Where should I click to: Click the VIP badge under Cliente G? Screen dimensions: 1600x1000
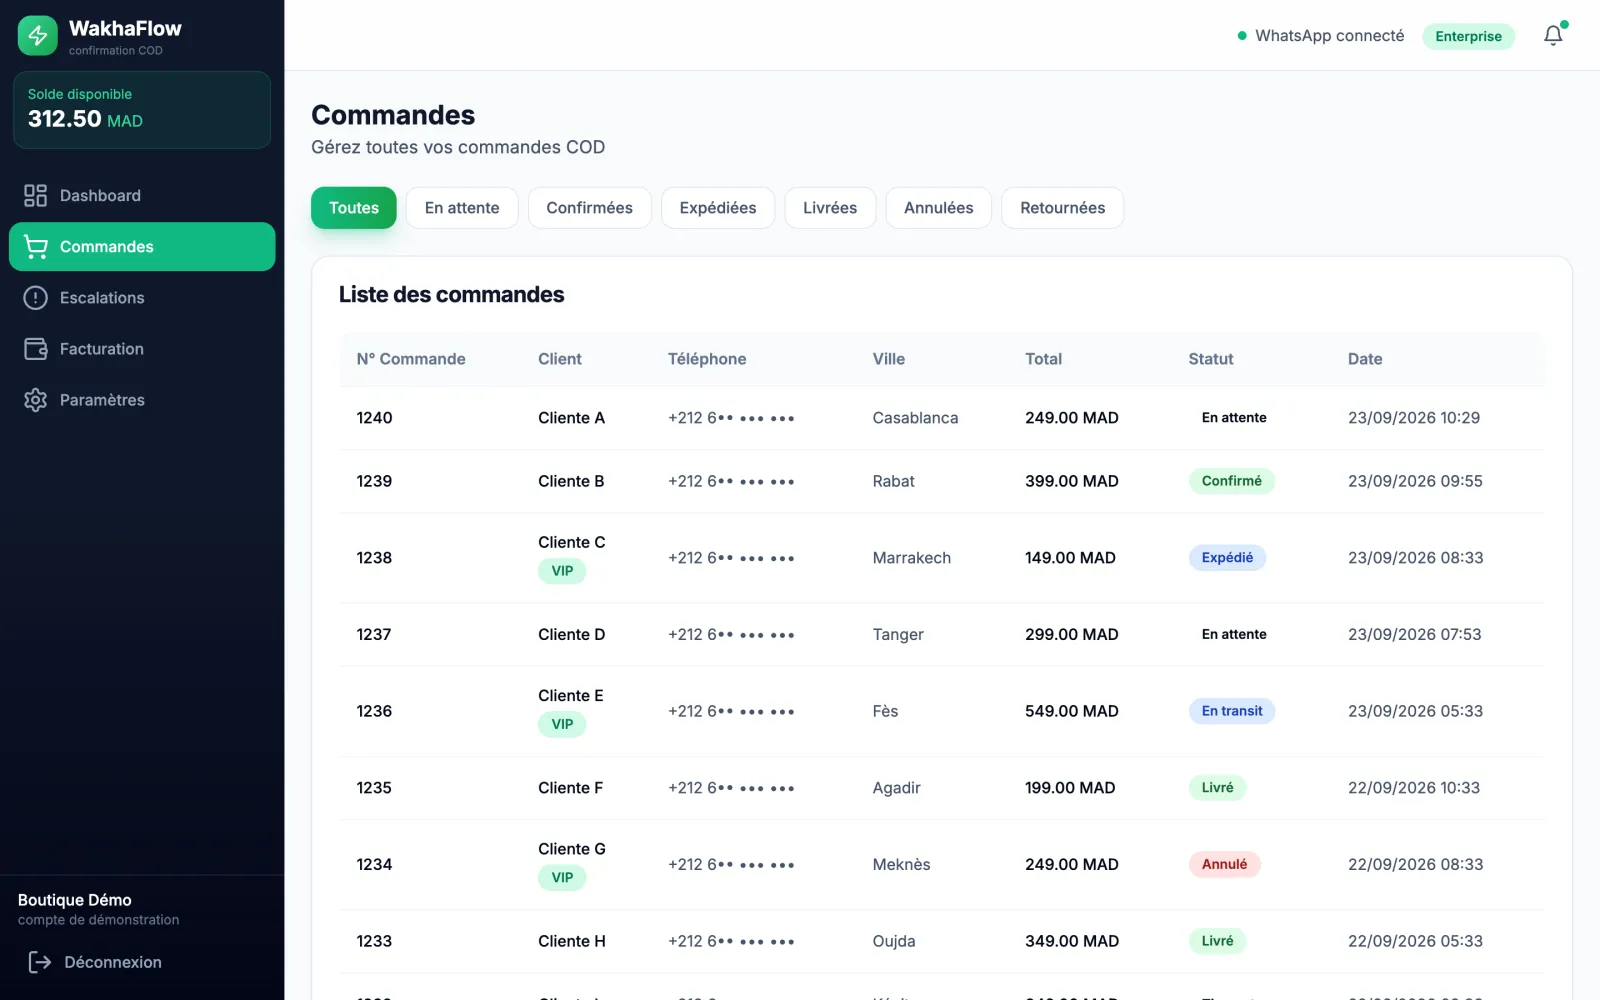tap(562, 878)
